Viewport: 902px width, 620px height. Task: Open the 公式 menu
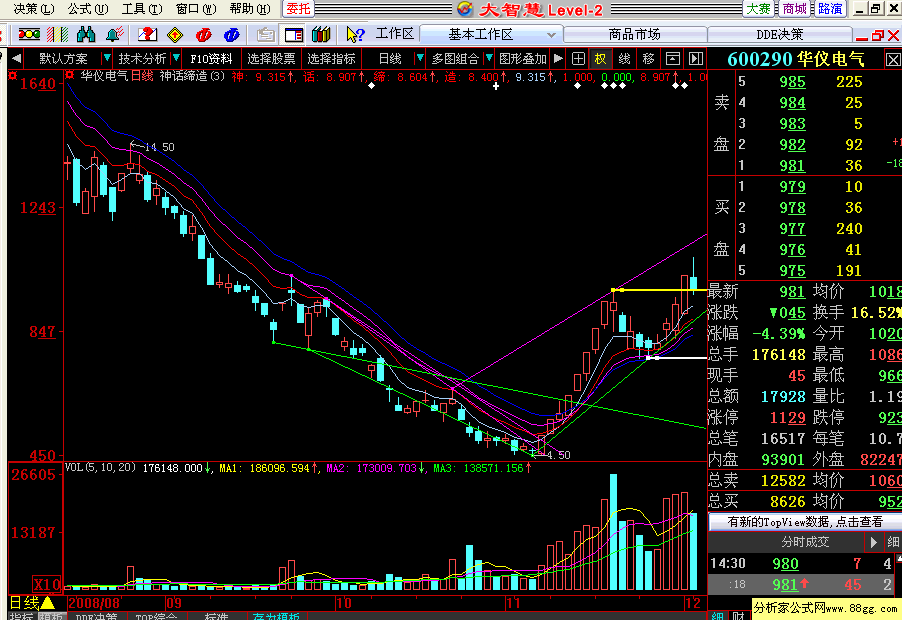87,9
